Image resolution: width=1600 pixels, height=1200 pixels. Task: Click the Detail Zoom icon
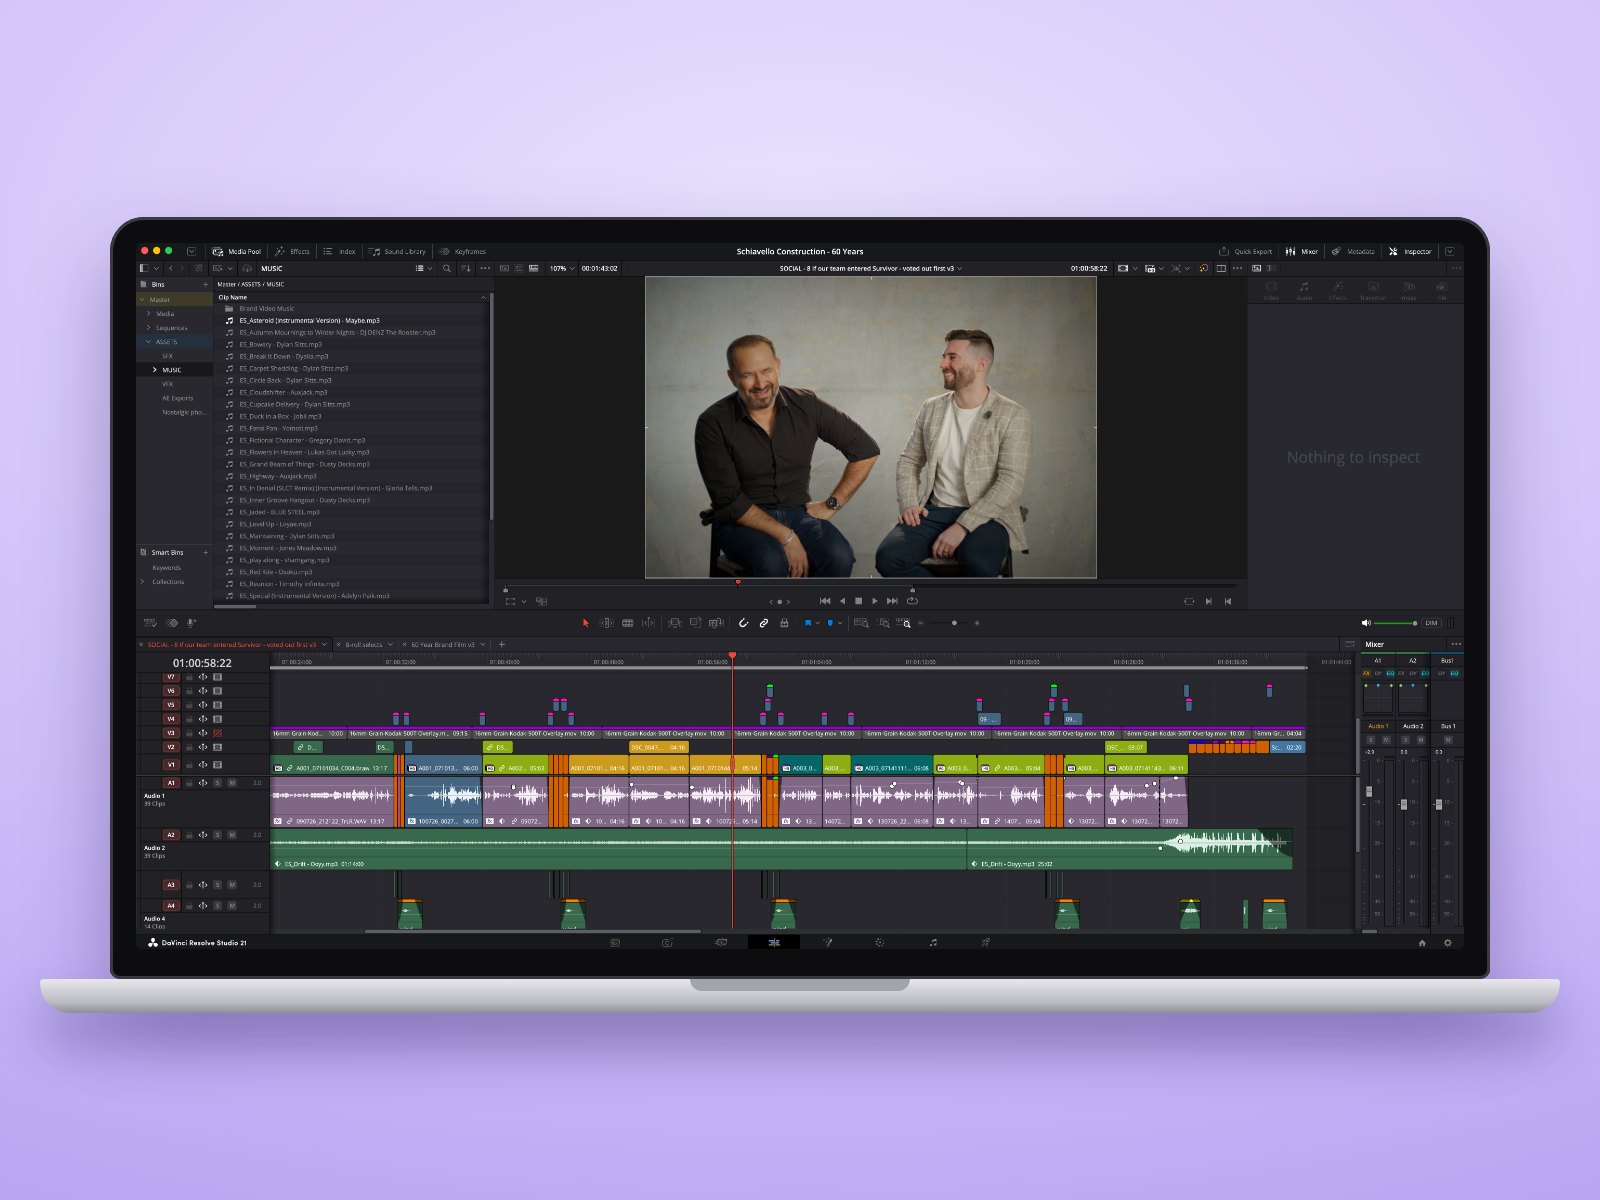(x=883, y=623)
